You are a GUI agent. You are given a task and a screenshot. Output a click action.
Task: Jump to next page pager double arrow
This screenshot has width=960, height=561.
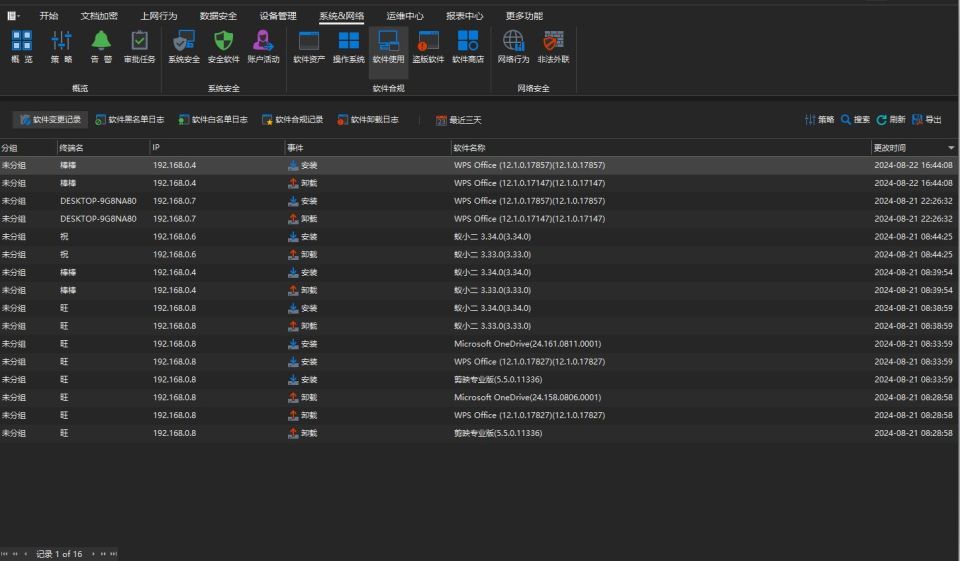click(x=103, y=554)
